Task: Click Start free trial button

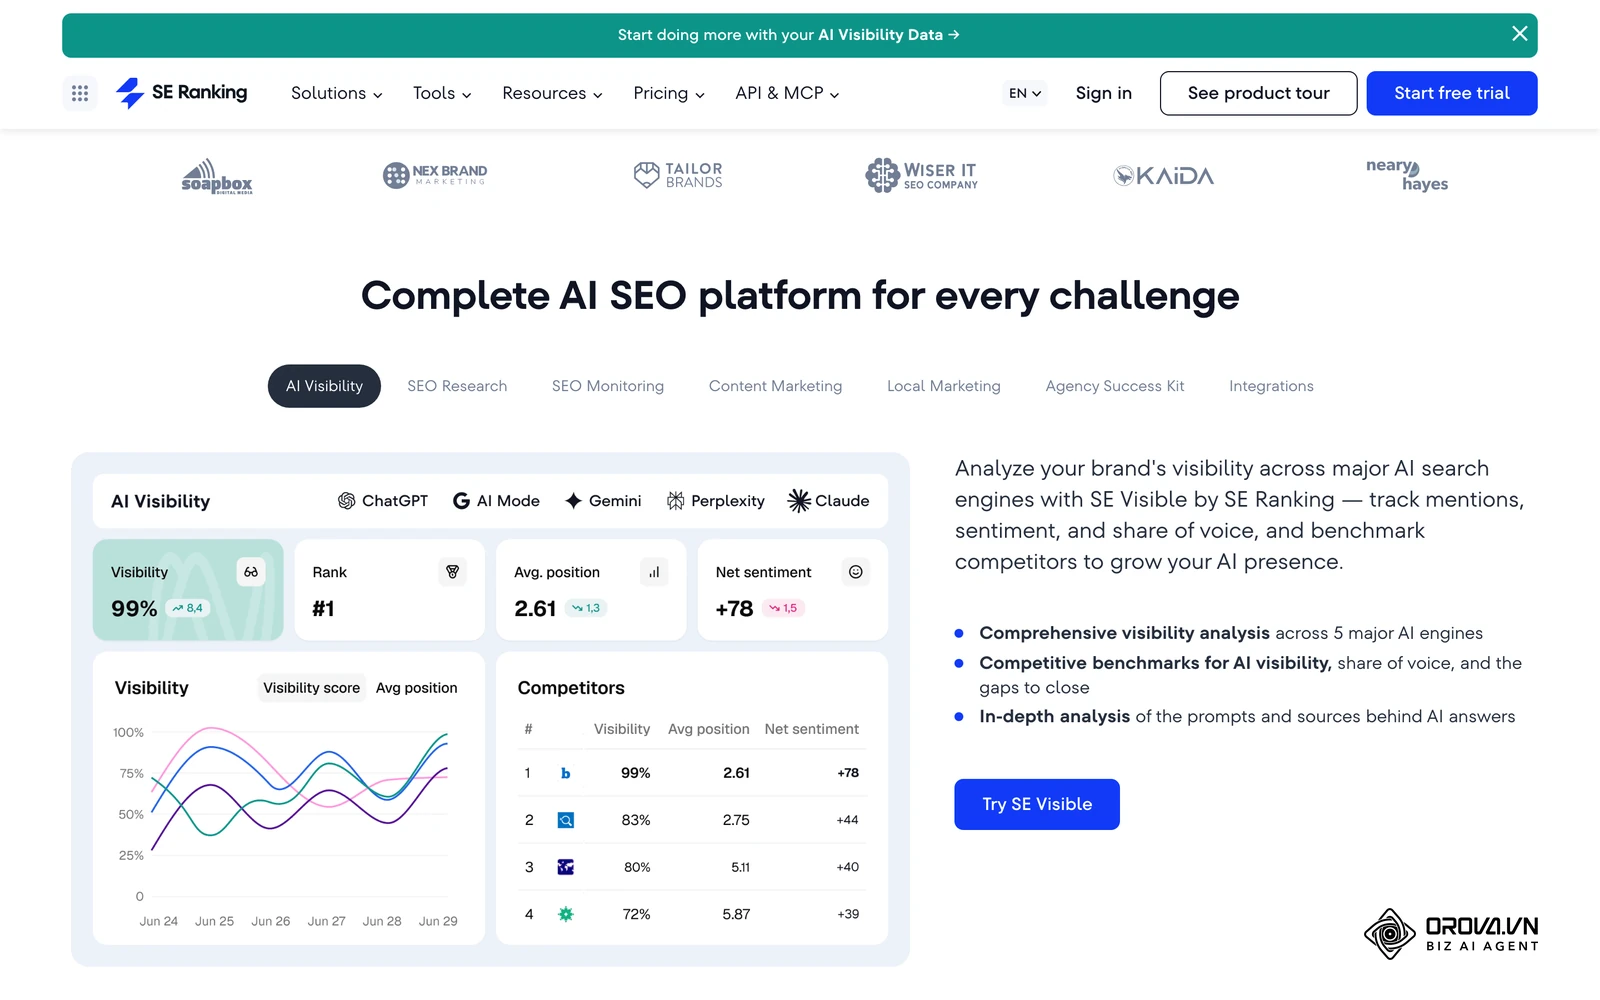Action: tap(1451, 93)
